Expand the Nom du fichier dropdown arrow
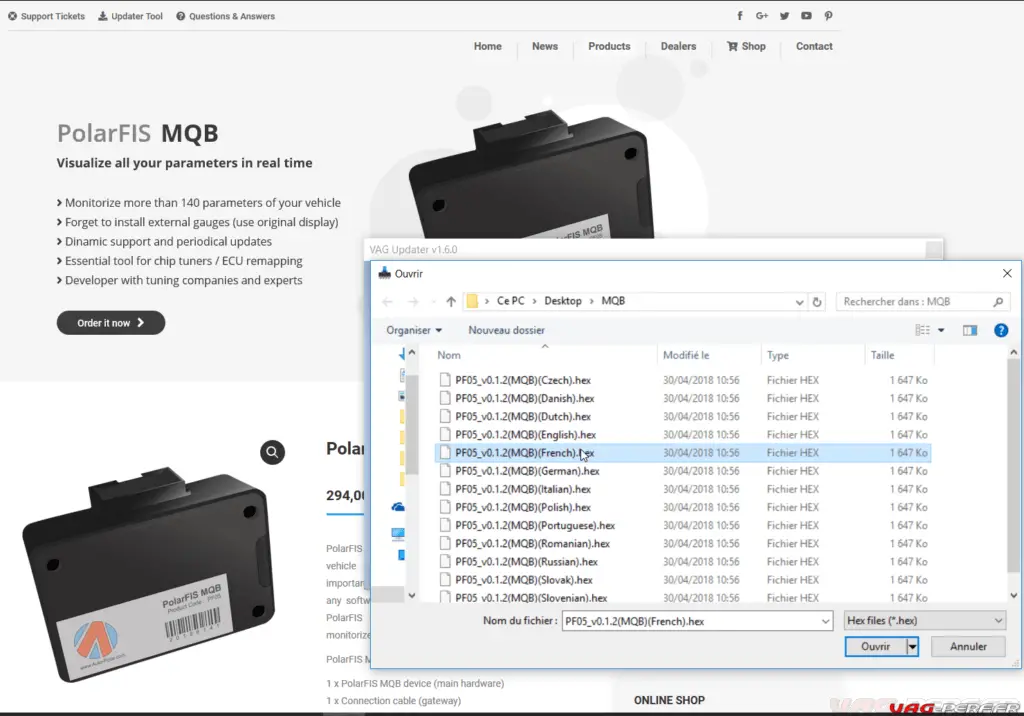1024x716 pixels. coord(825,621)
